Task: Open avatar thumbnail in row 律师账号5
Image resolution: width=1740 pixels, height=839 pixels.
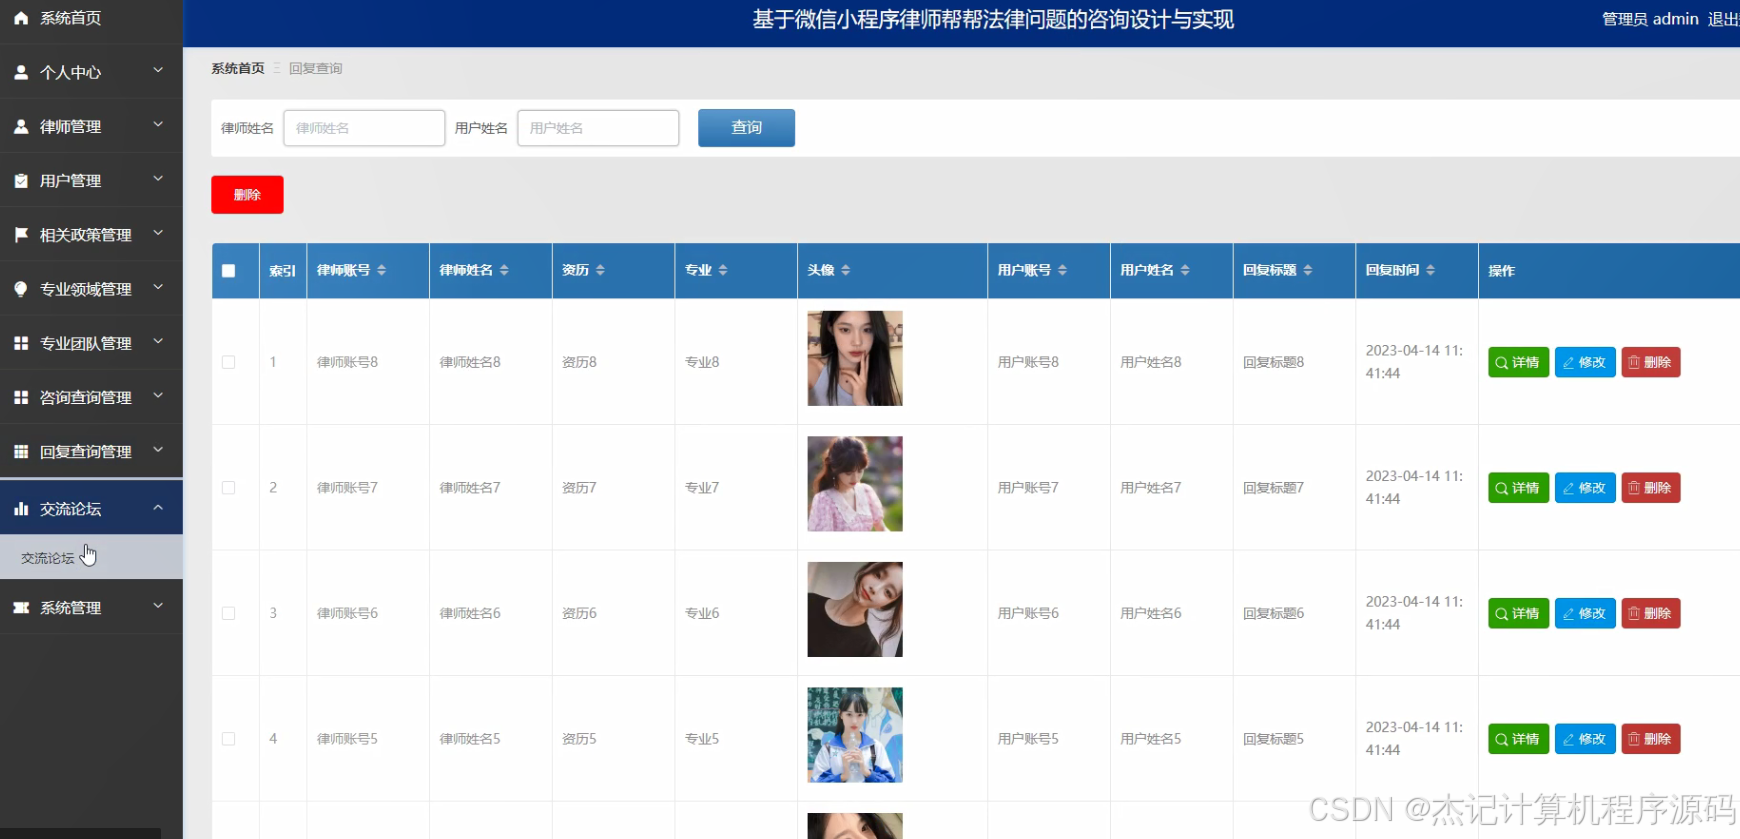Action: pos(855,735)
